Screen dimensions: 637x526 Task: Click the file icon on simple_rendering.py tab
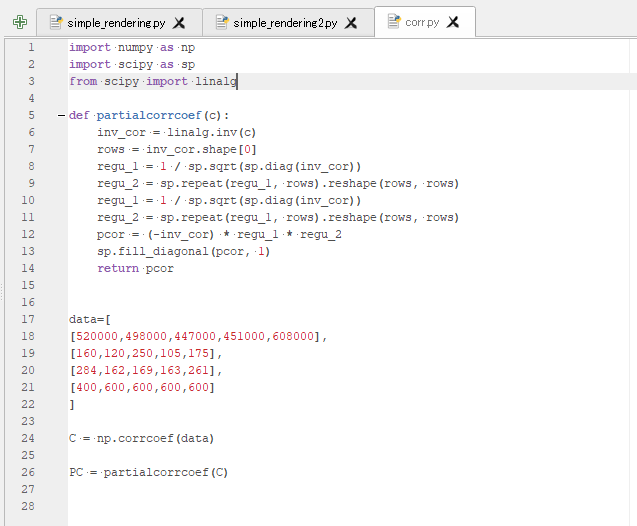click(57, 22)
